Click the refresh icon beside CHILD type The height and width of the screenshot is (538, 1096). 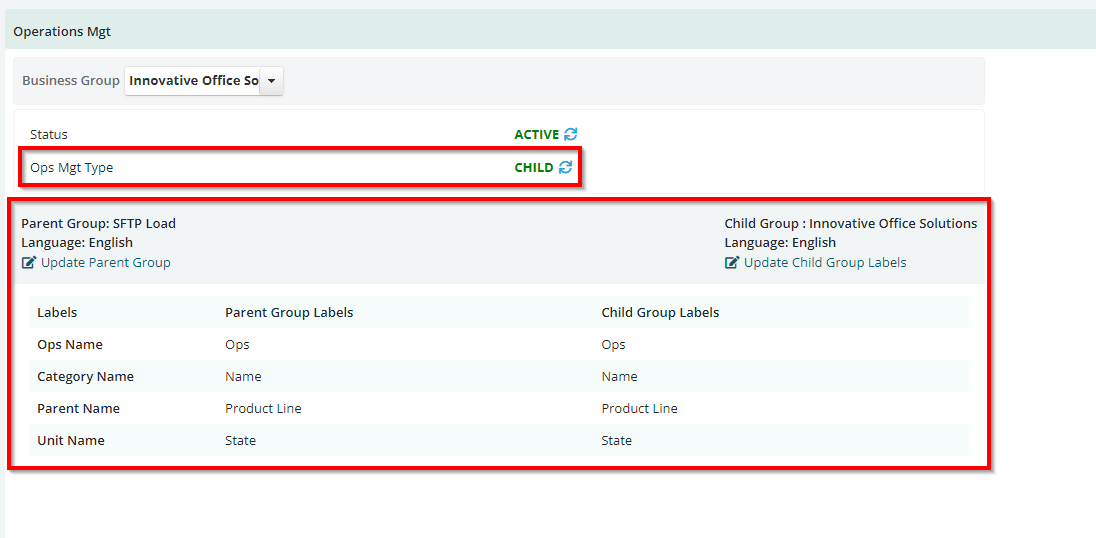[x=565, y=168]
